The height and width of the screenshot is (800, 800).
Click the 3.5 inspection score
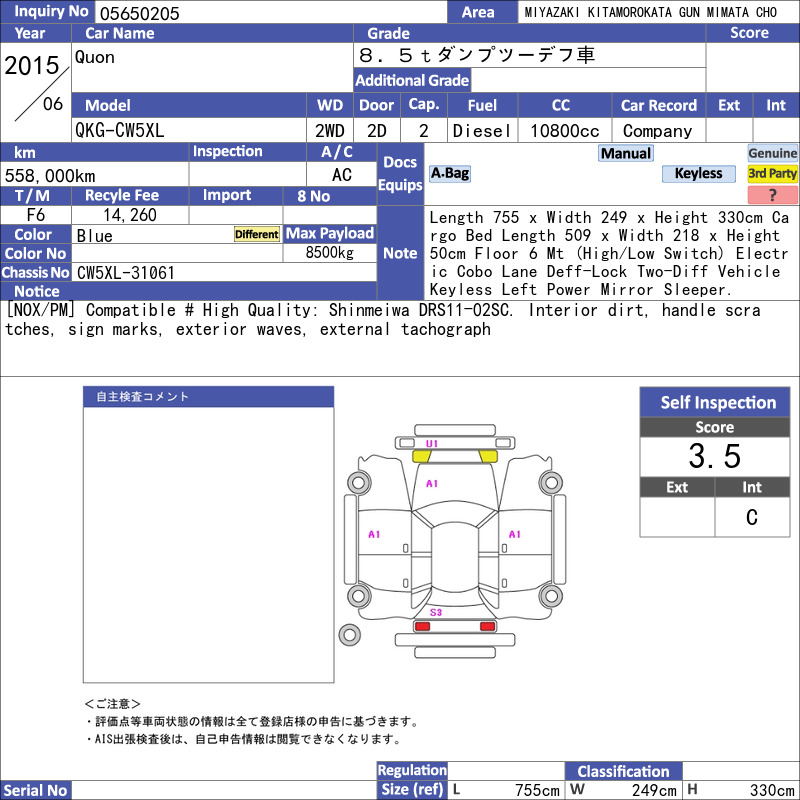[715, 456]
